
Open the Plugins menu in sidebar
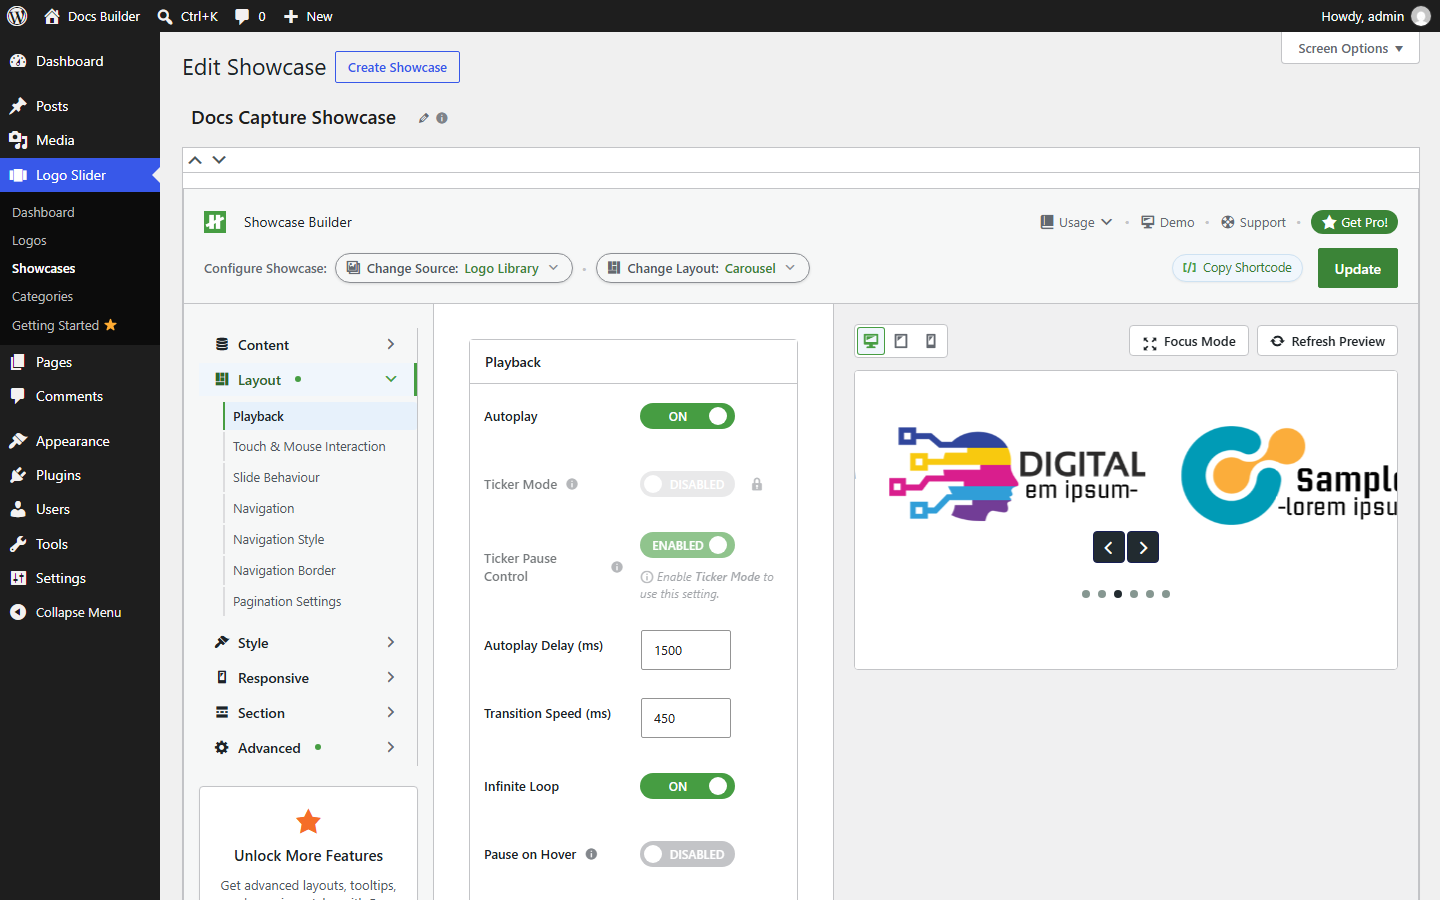[80, 475]
